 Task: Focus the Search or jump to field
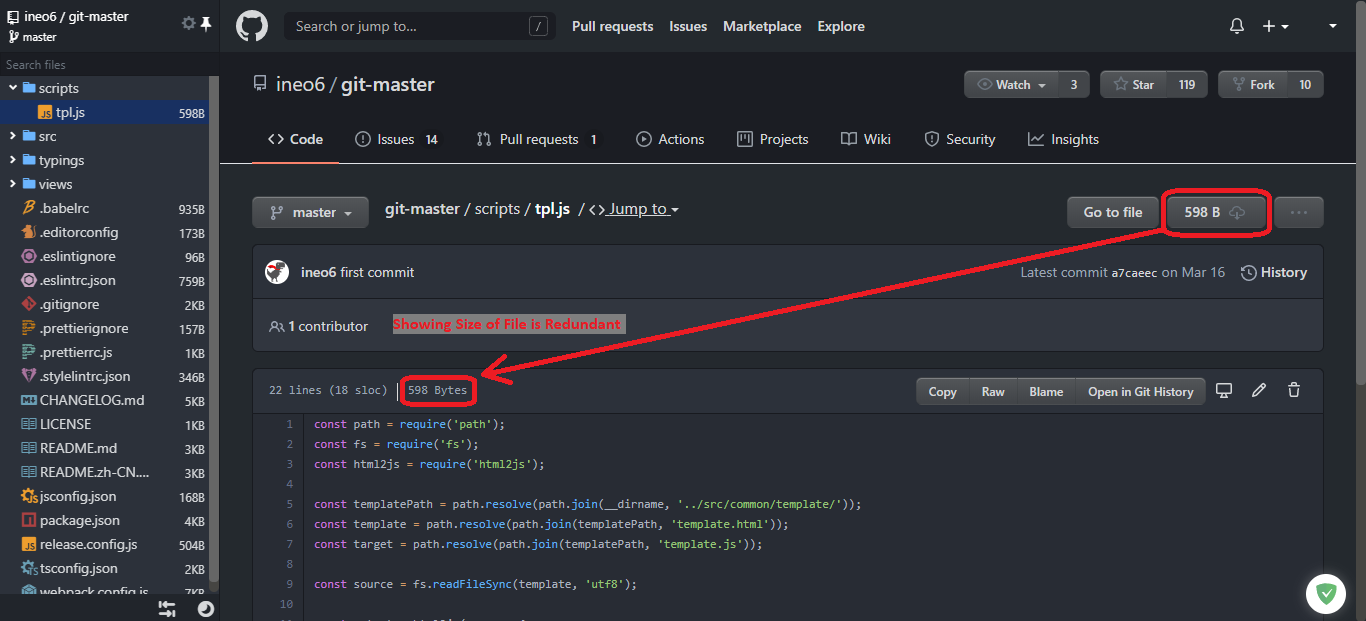(x=420, y=26)
